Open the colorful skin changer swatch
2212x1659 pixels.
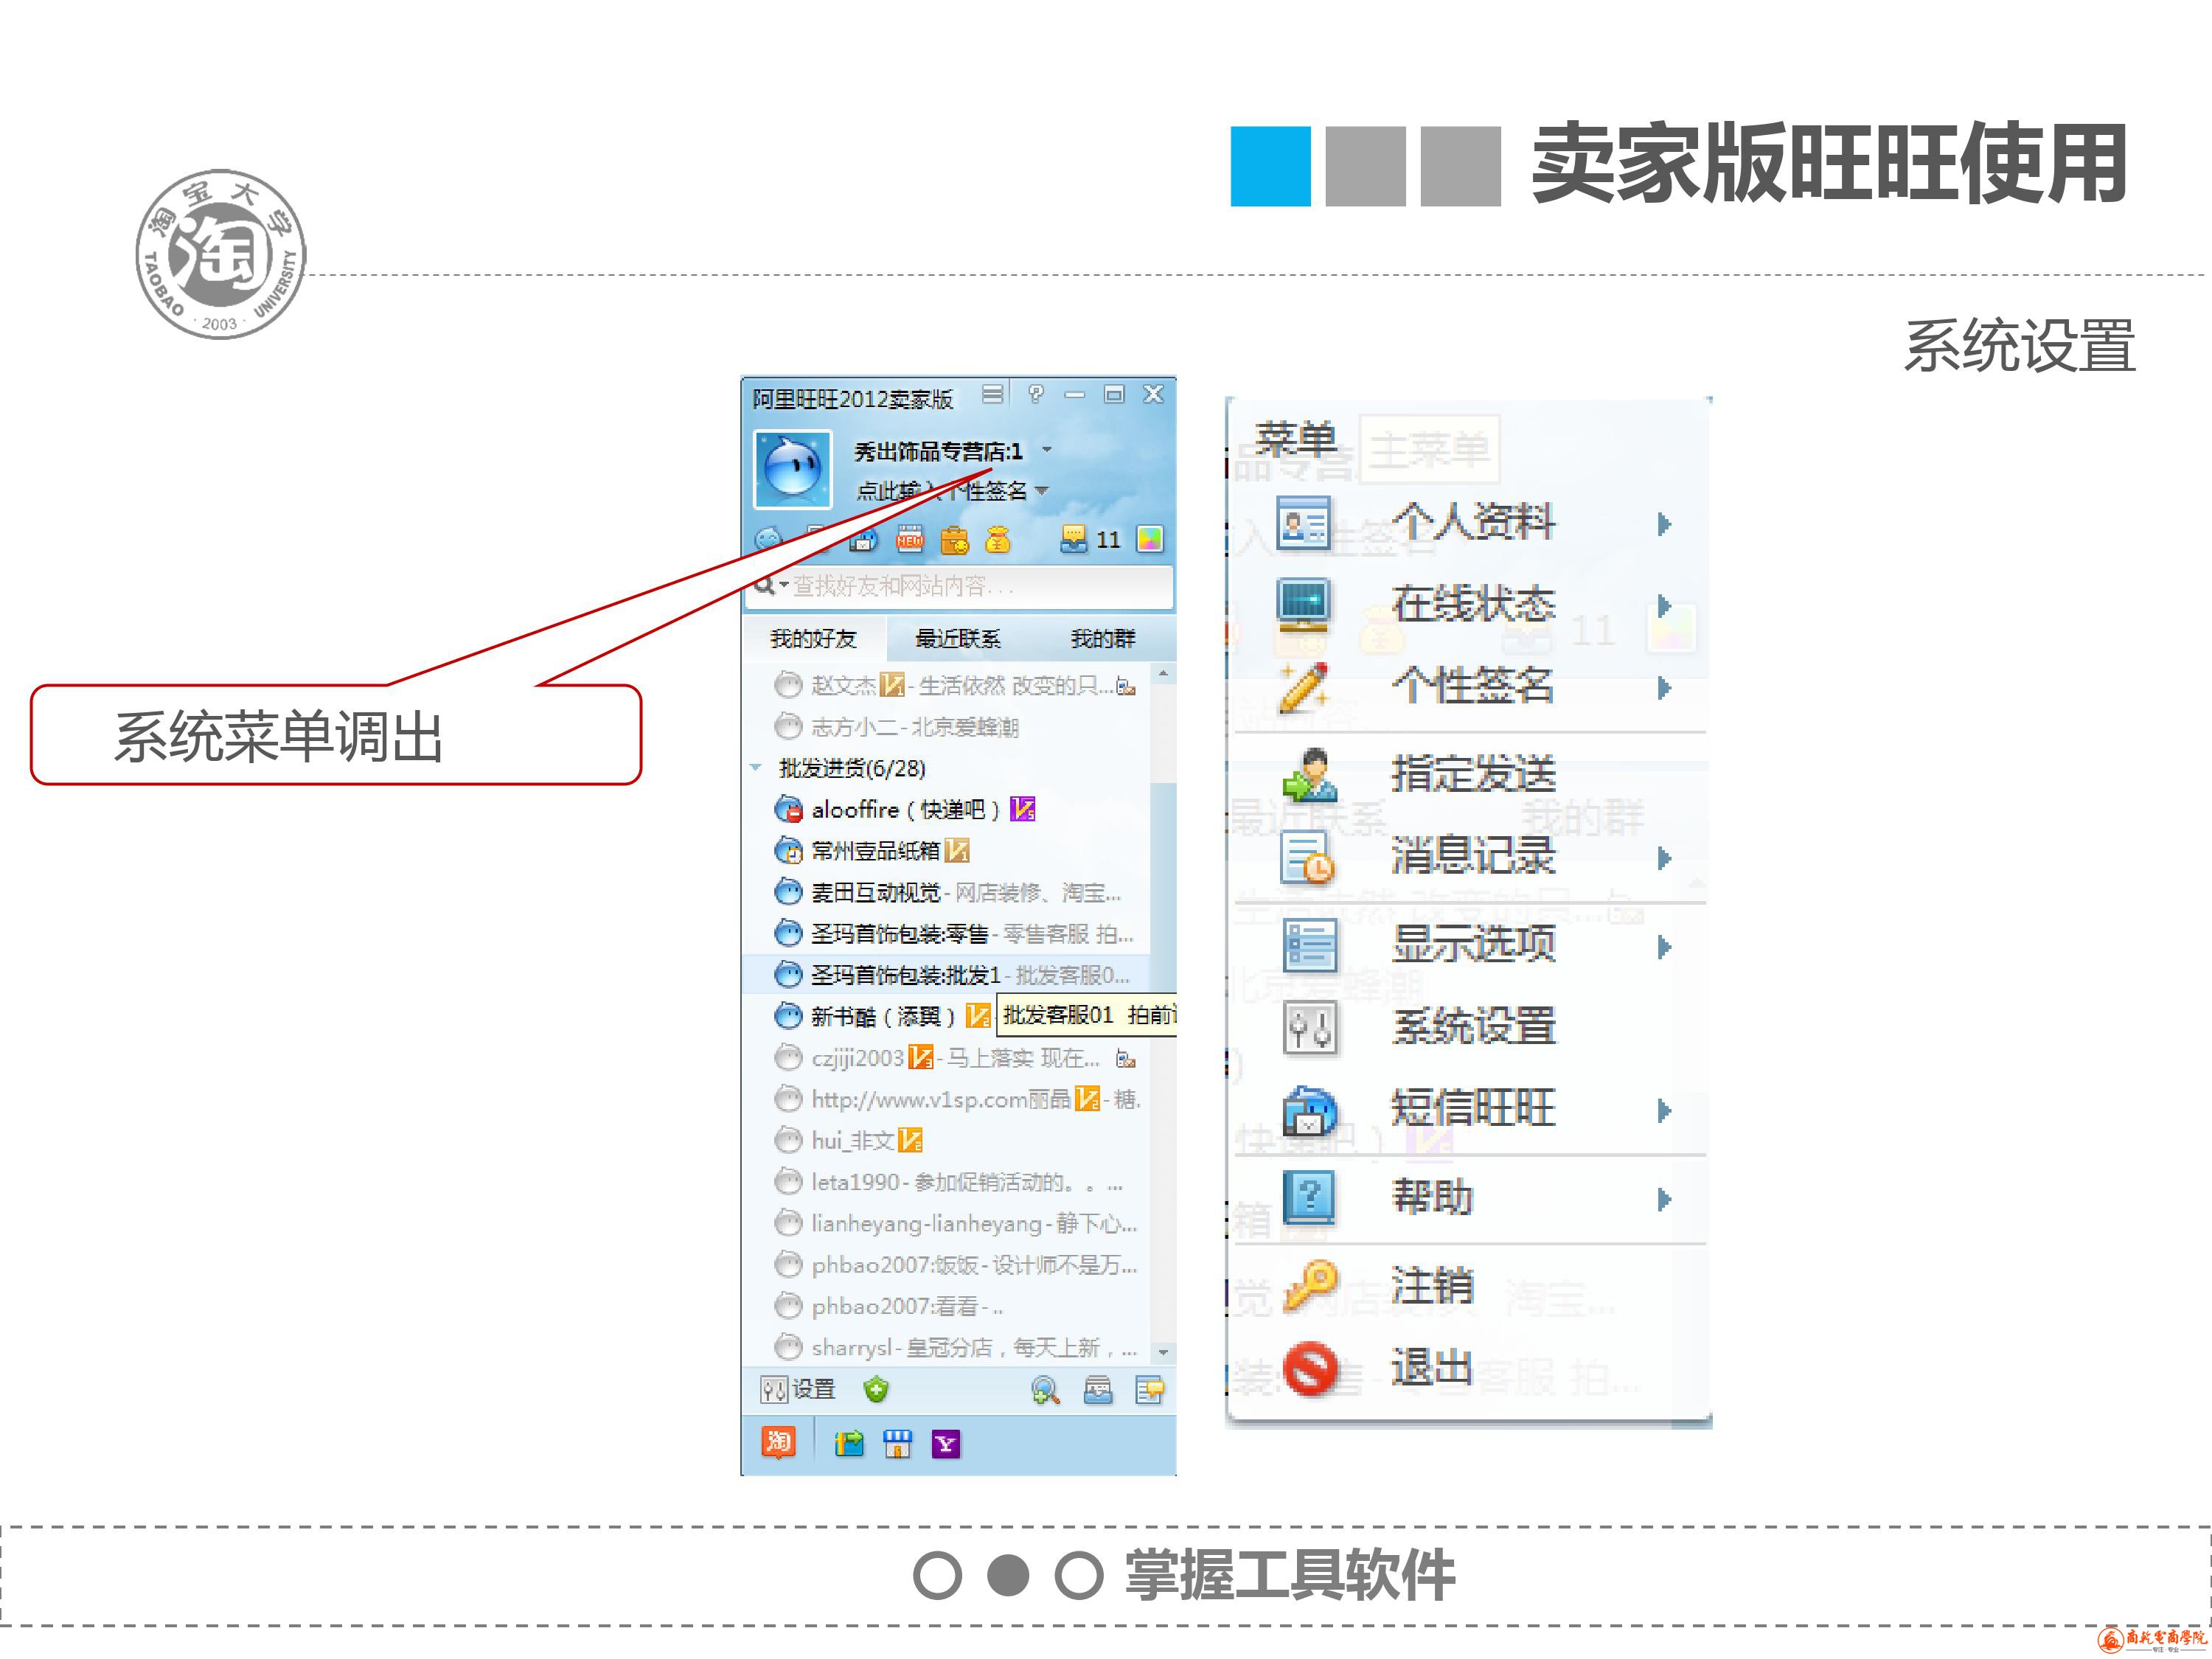tap(1150, 540)
